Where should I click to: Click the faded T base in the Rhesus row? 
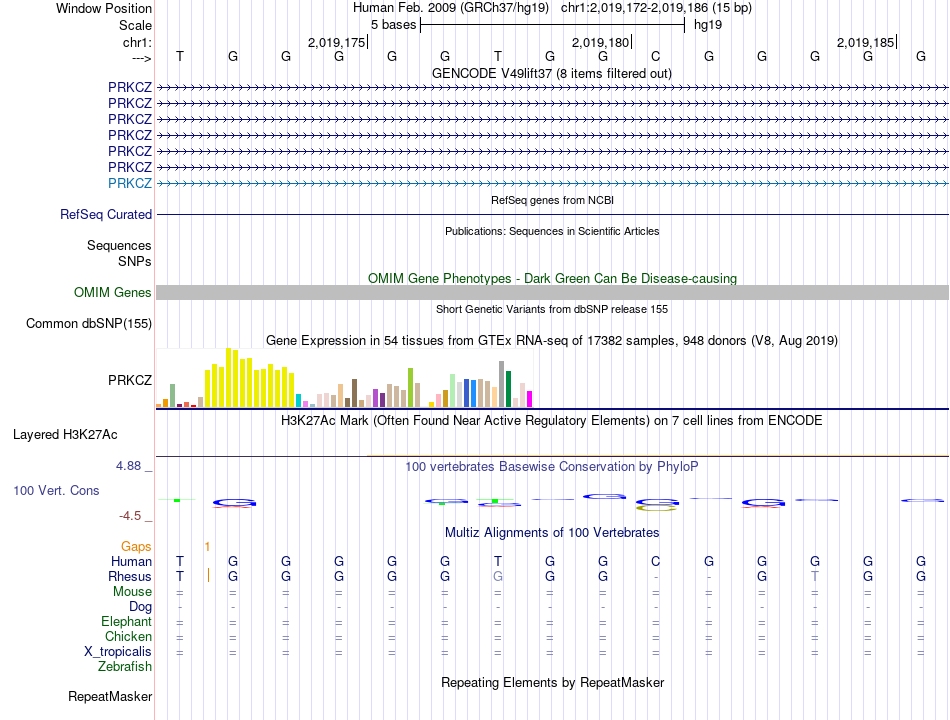coord(815,576)
